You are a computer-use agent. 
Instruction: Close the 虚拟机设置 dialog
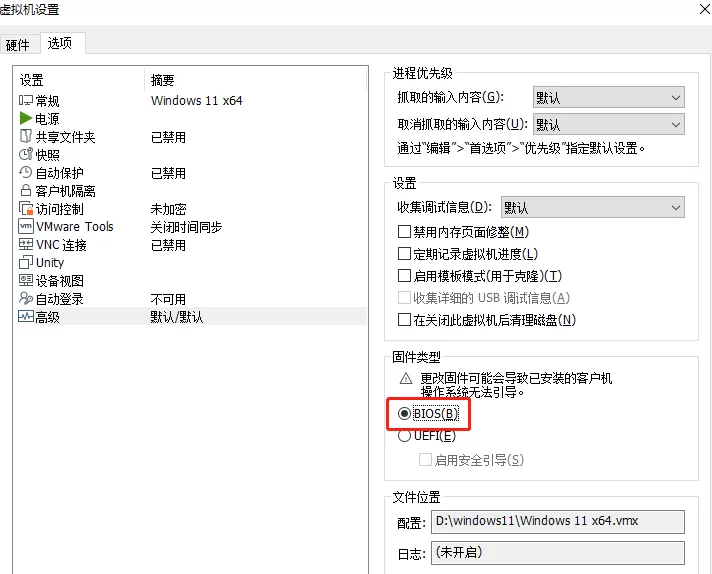pyautogui.click(x=705, y=8)
